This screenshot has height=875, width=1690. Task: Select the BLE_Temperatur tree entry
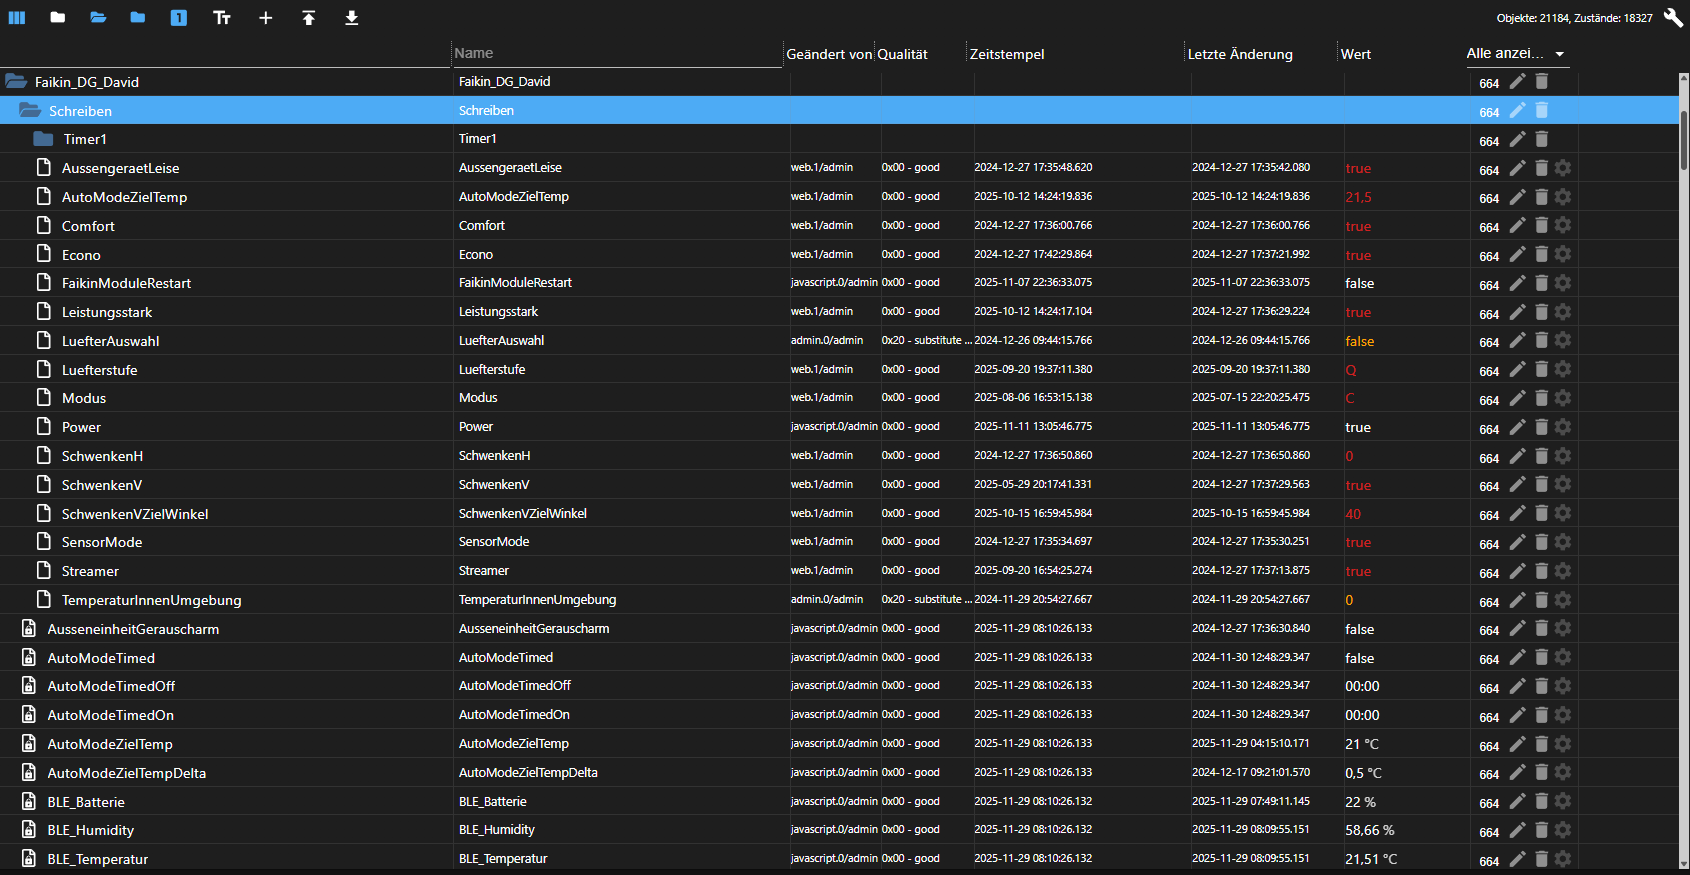click(x=98, y=859)
